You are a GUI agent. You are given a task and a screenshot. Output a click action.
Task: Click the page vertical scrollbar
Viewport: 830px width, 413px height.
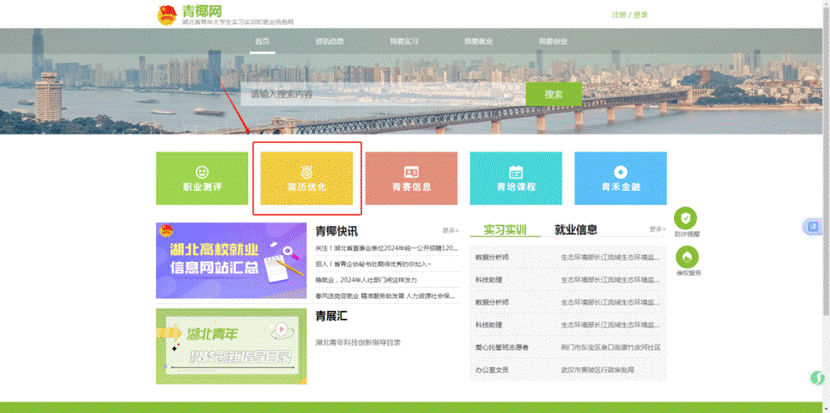(x=826, y=159)
